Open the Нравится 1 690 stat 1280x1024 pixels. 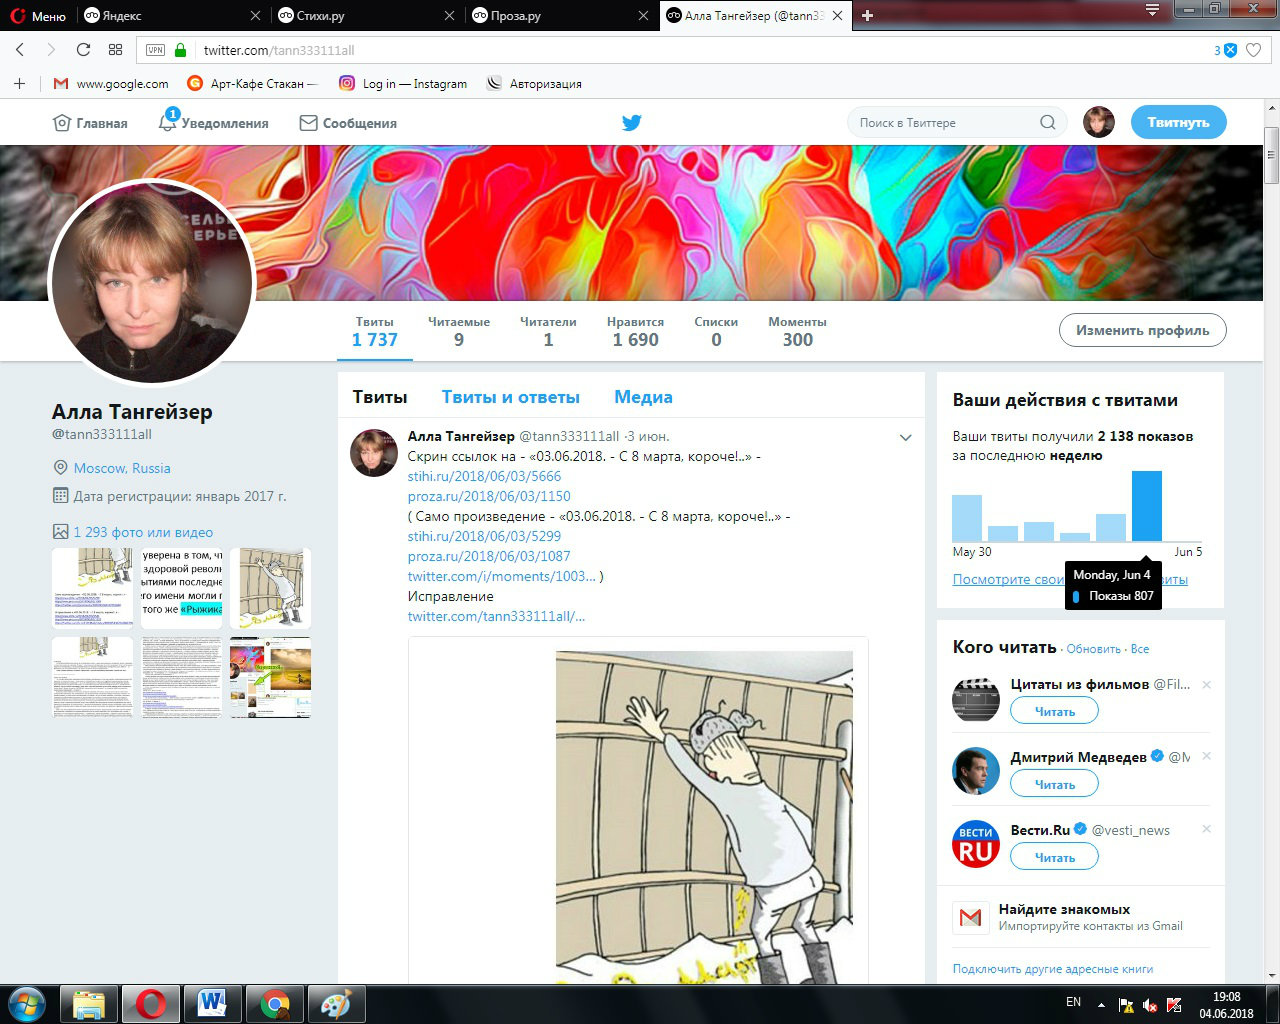(x=635, y=332)
